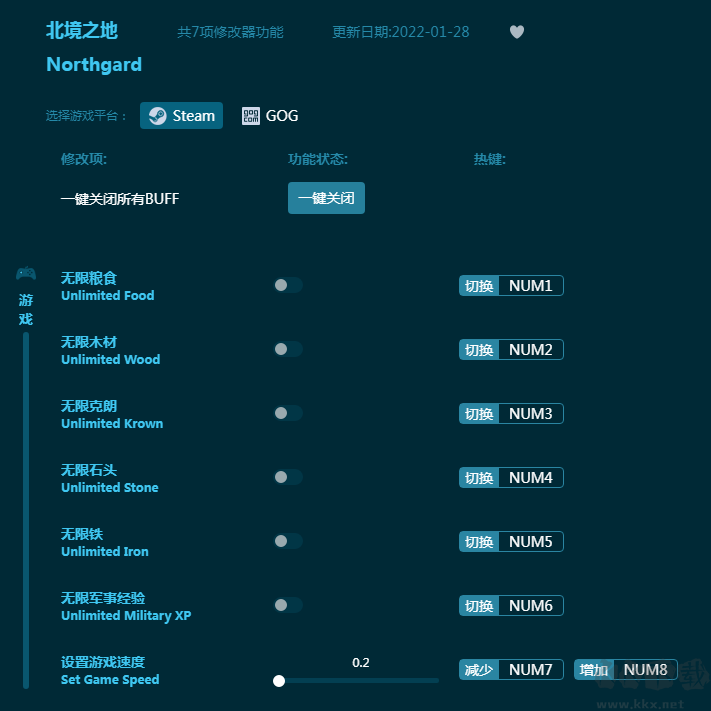Click the 0.2 game speed value
Image resolution: width=711 pixels, height=711 pixels.
coord(360,662)
